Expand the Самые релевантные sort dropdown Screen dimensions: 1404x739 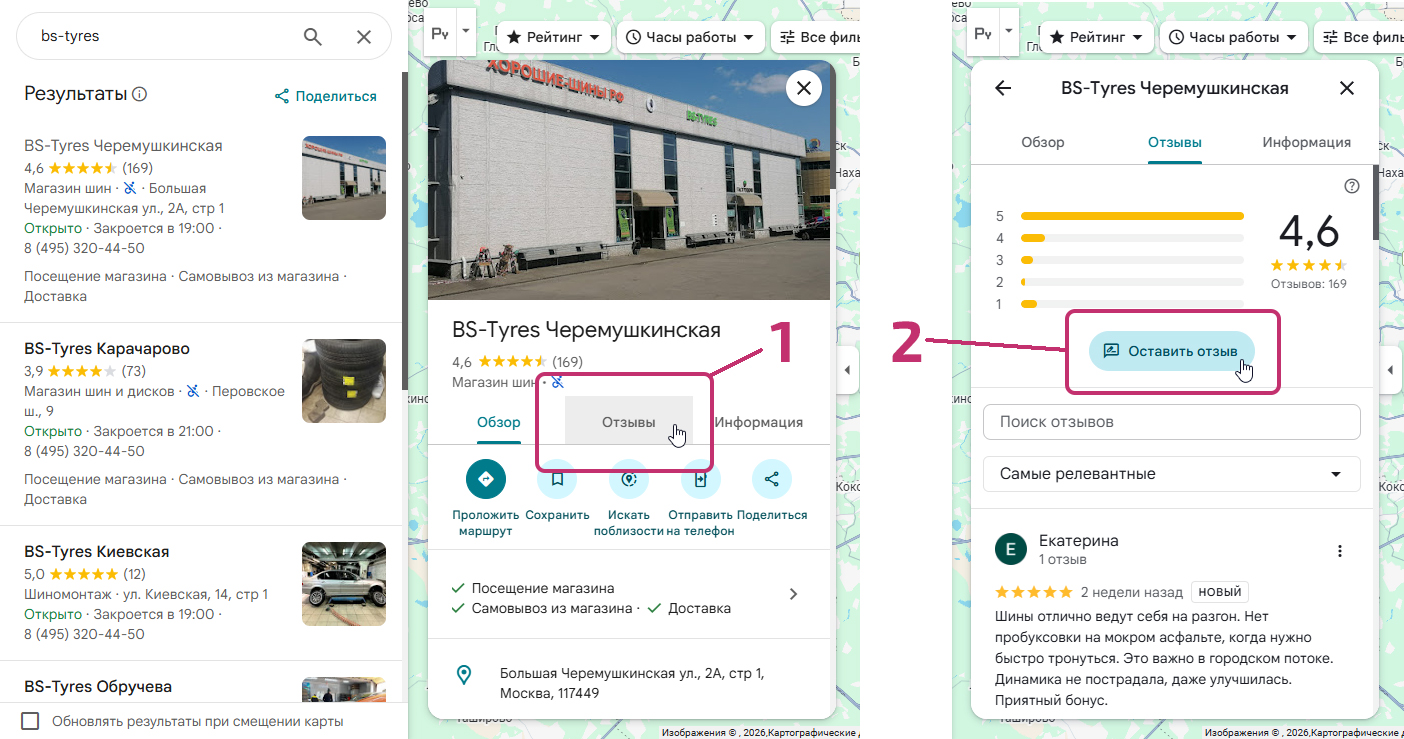[x=1171, y=474]
